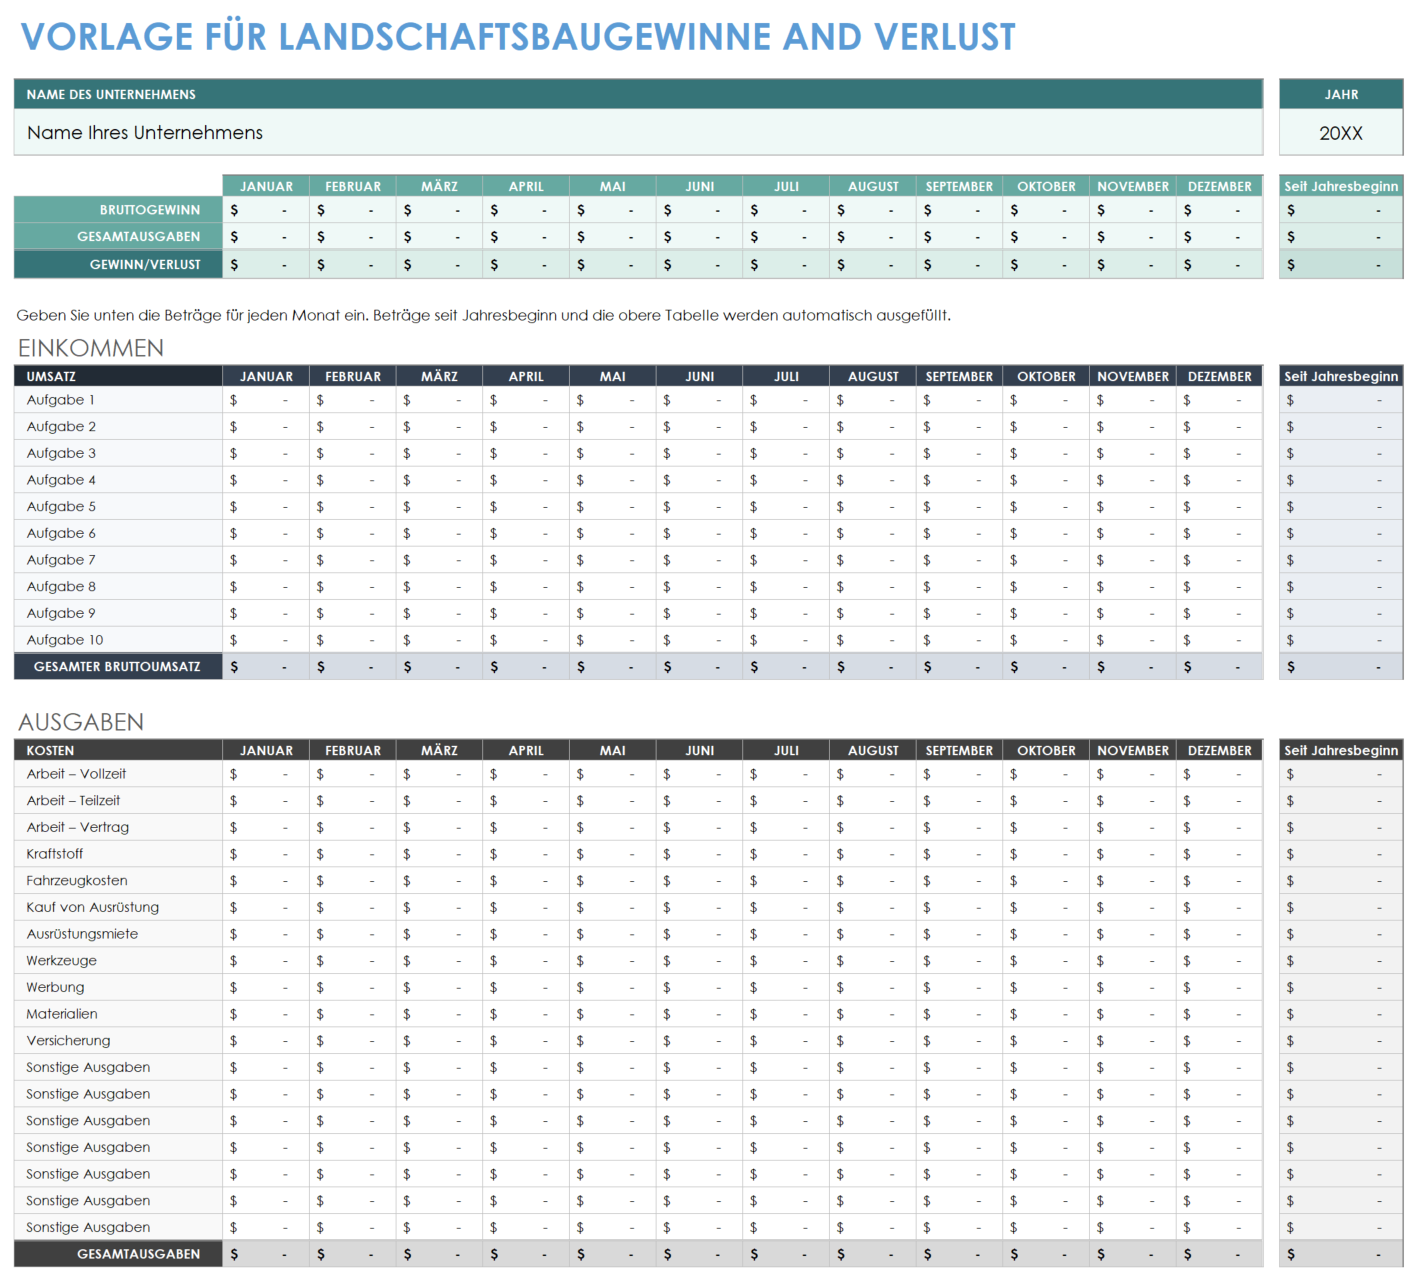1421x1288 pixels.
Task: Select the Juli cell for Werkzeuge
Action: (x=786, y=961)
